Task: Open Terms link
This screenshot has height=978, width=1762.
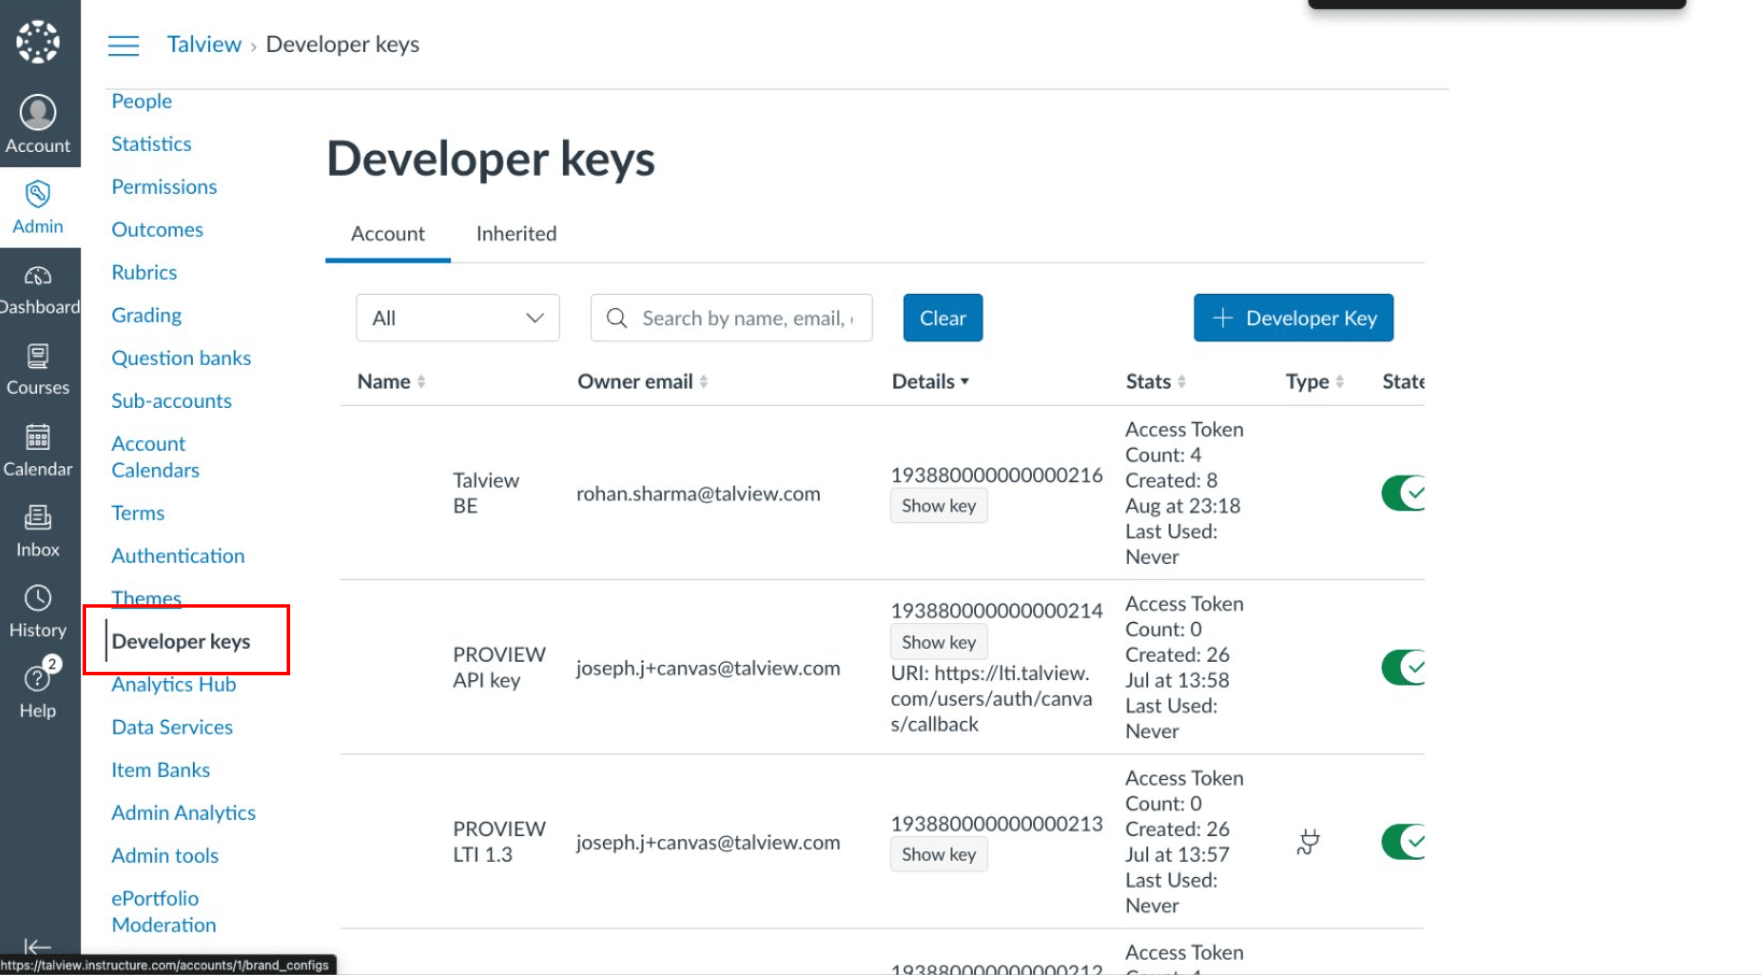Action: pyautogui.click(x=138, y=513)
